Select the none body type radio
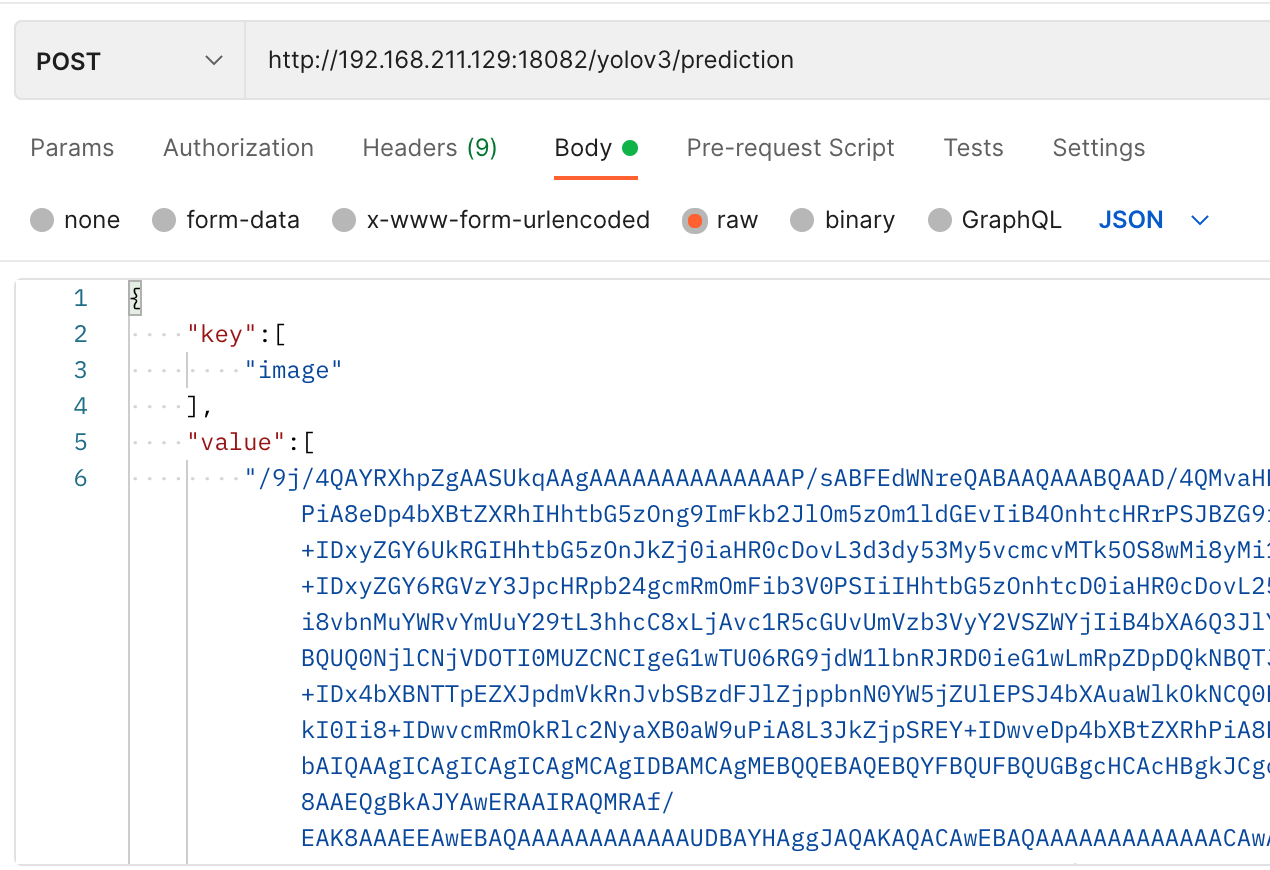 (x=42, y=220)
